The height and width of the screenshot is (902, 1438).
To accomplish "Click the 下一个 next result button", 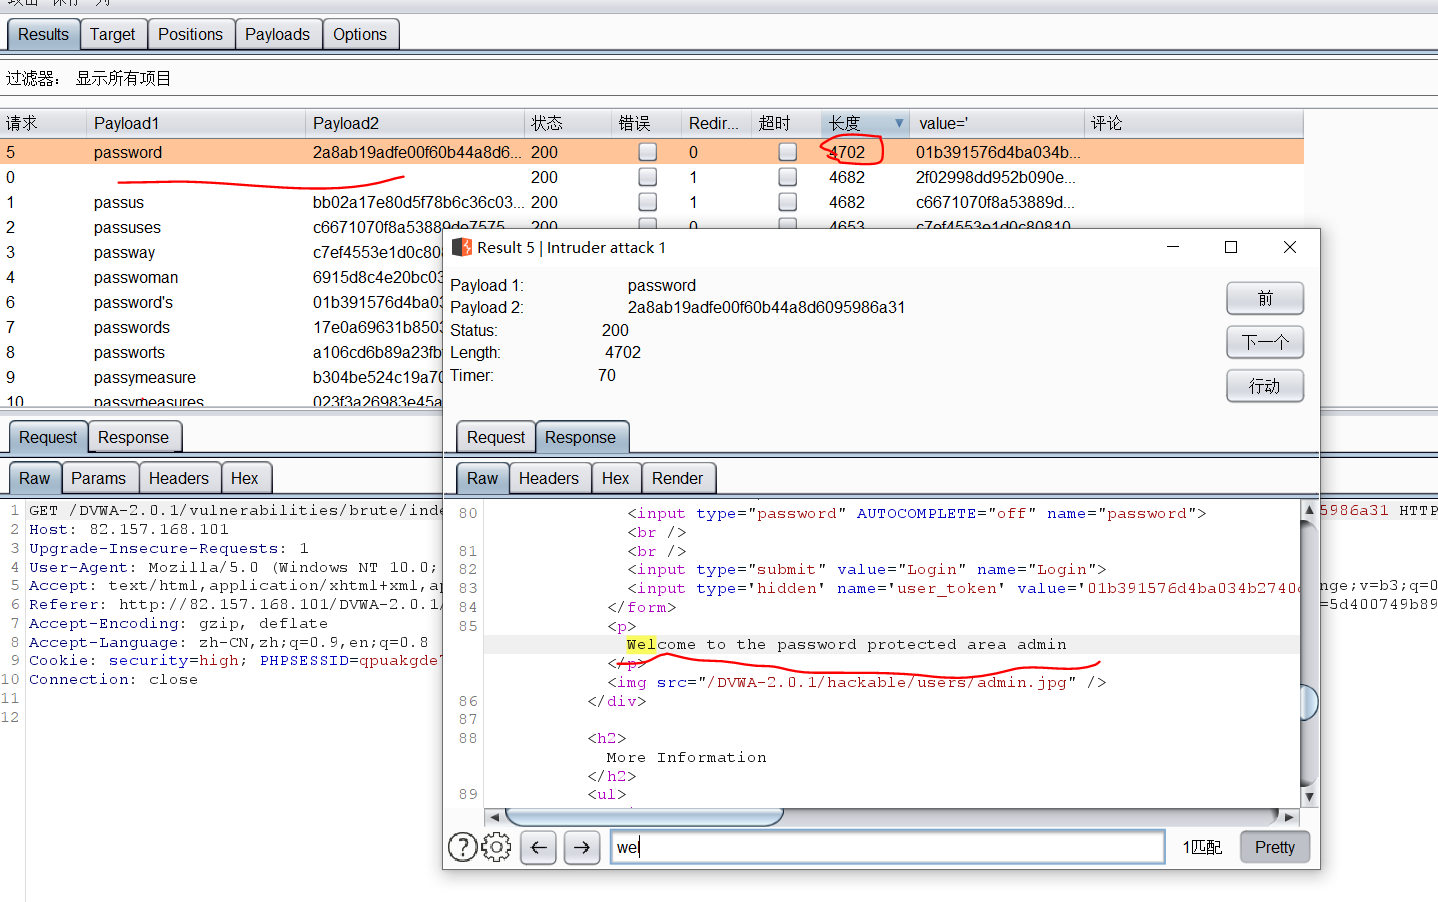I will click(1265, 342).
